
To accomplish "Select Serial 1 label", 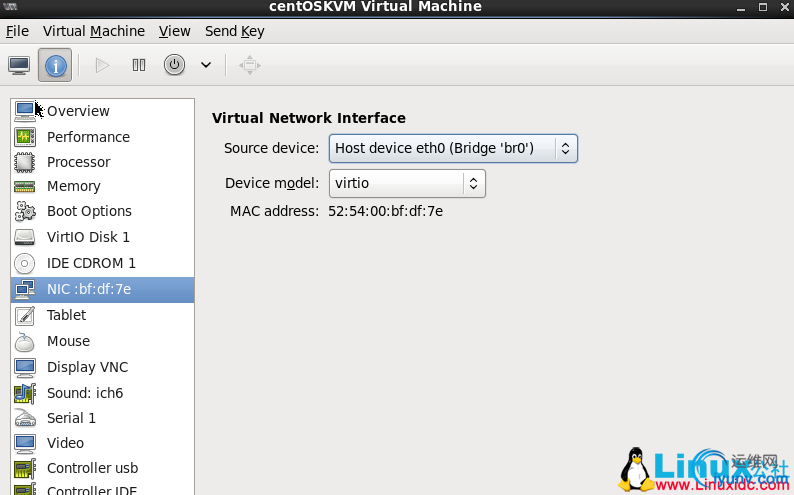I will 71,418.
